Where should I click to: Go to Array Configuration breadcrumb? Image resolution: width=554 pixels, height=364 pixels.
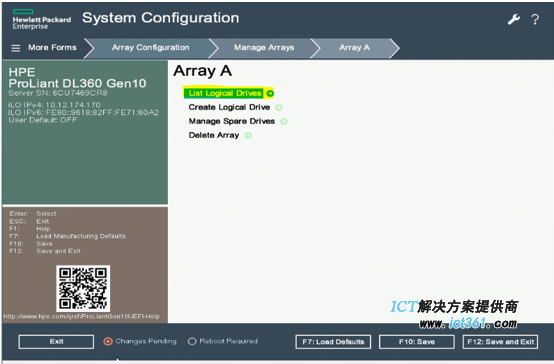pyautogui.click(x=151, y=48)
